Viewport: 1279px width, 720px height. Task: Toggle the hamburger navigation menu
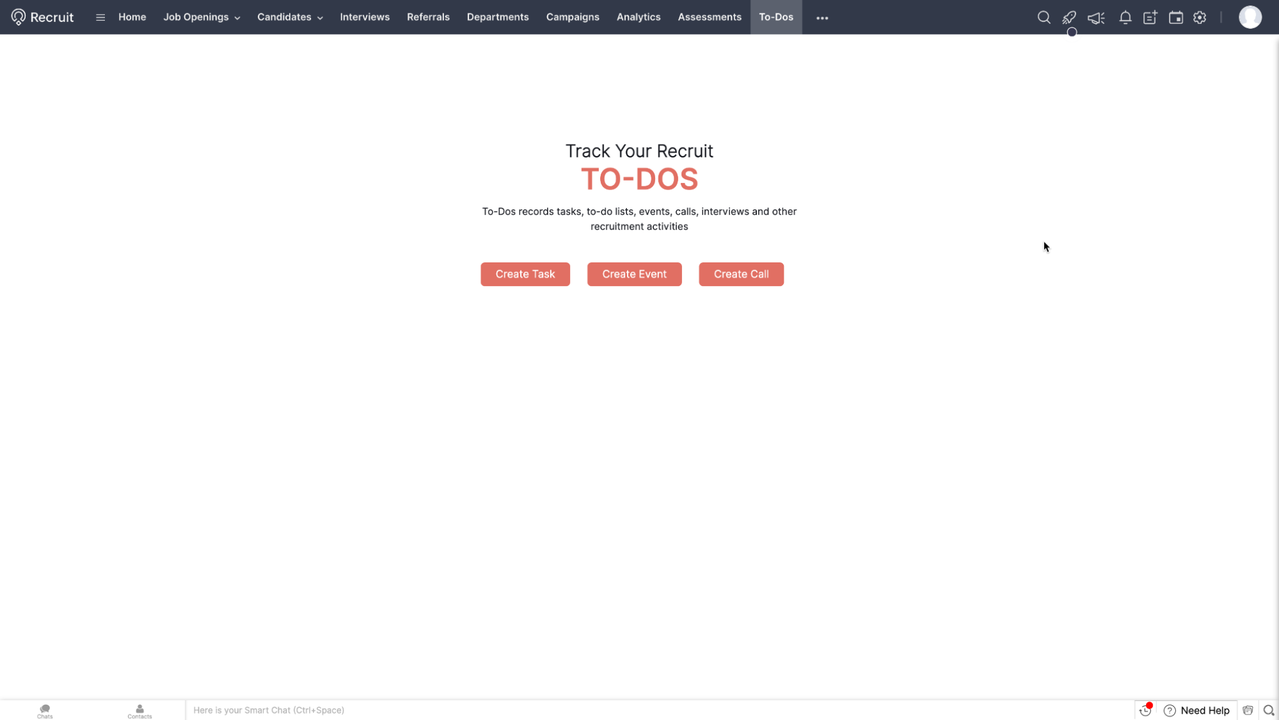pos(100,17)
